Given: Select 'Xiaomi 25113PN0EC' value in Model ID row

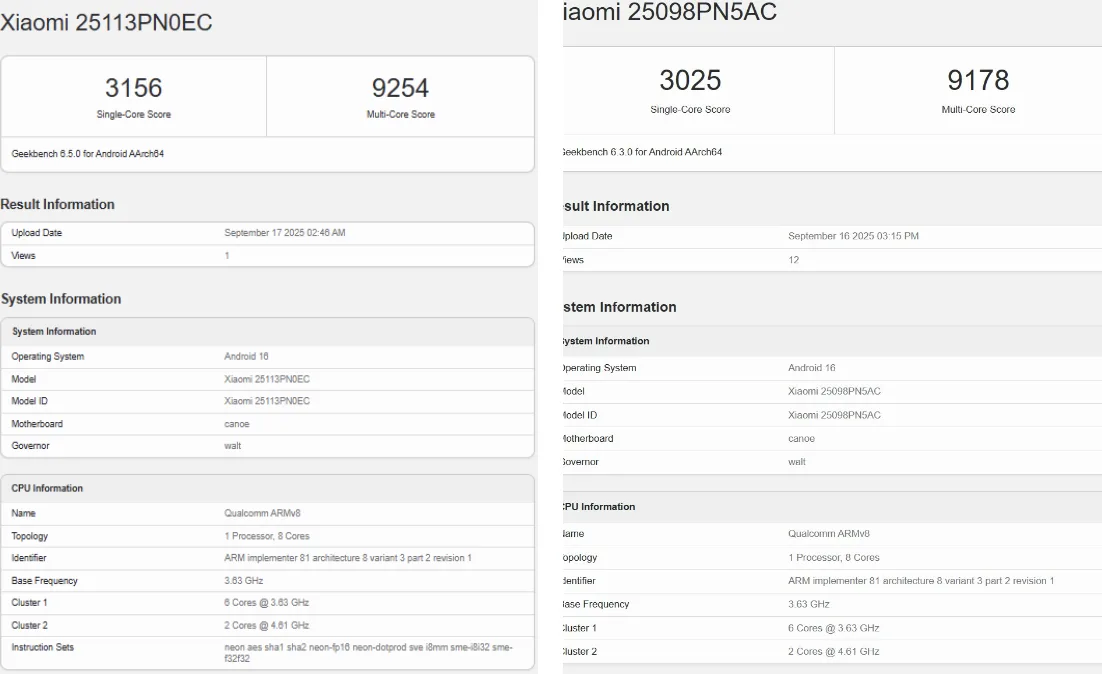Looking at the screenshot, I should [x=267, y=401].
